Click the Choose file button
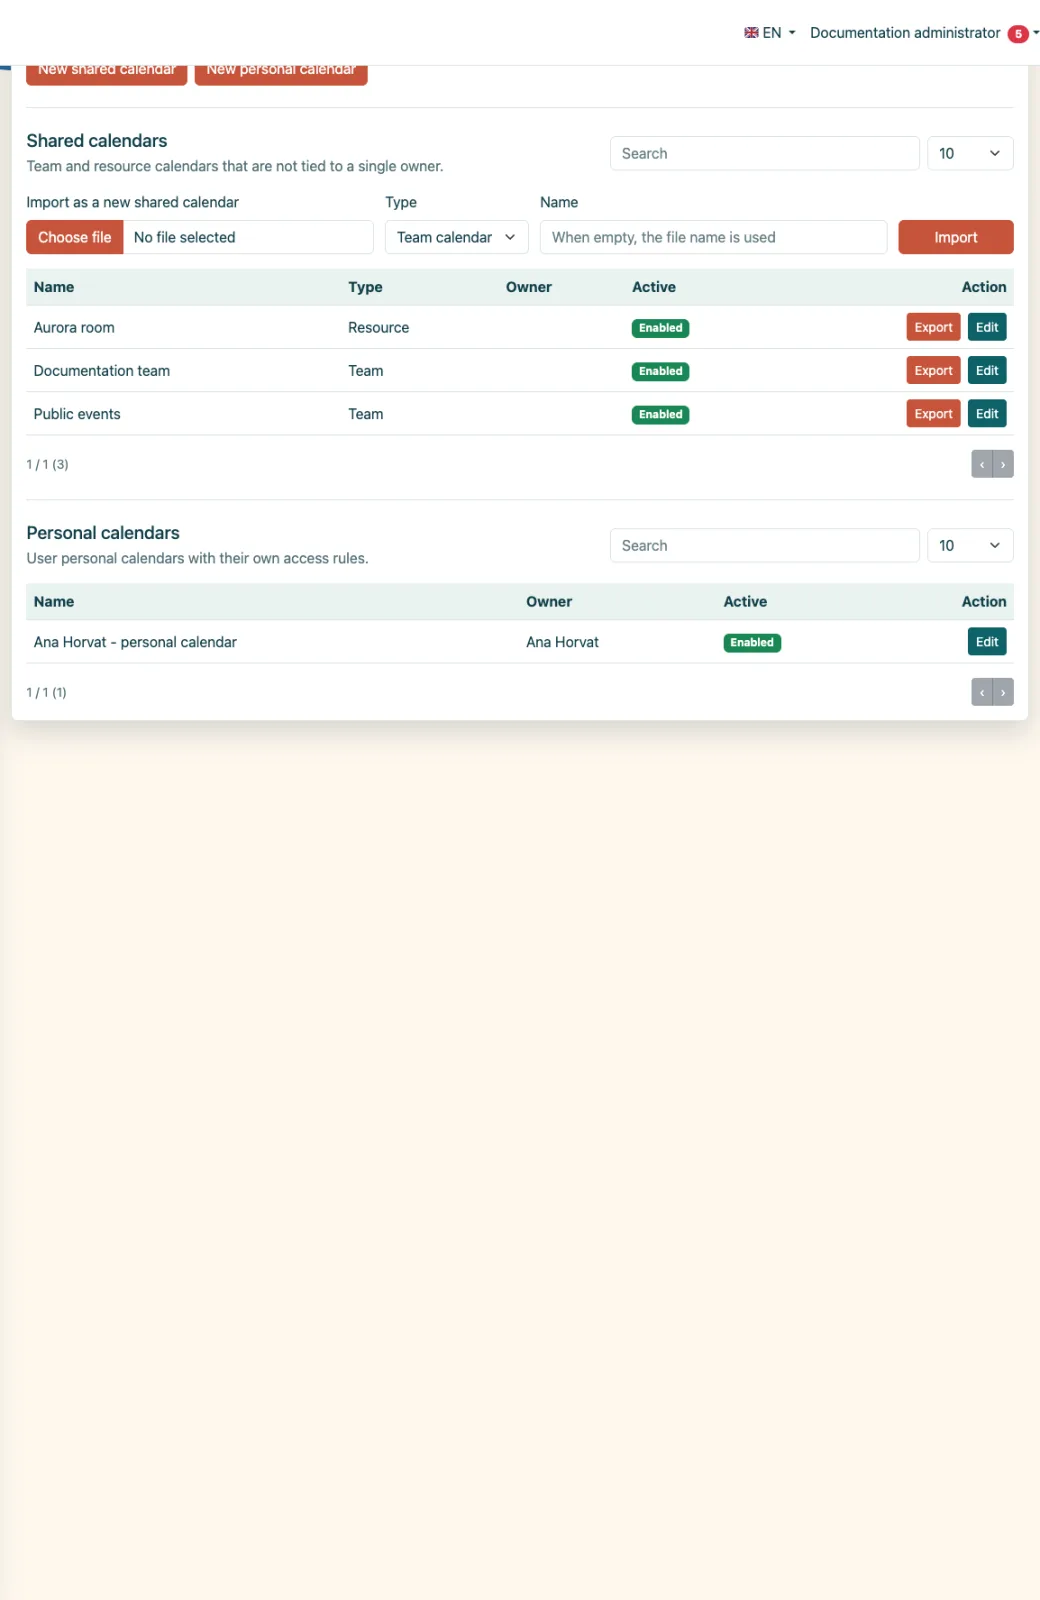Image resolution: width=1040 pixels, height=1600 pixels. click(75, 237)
